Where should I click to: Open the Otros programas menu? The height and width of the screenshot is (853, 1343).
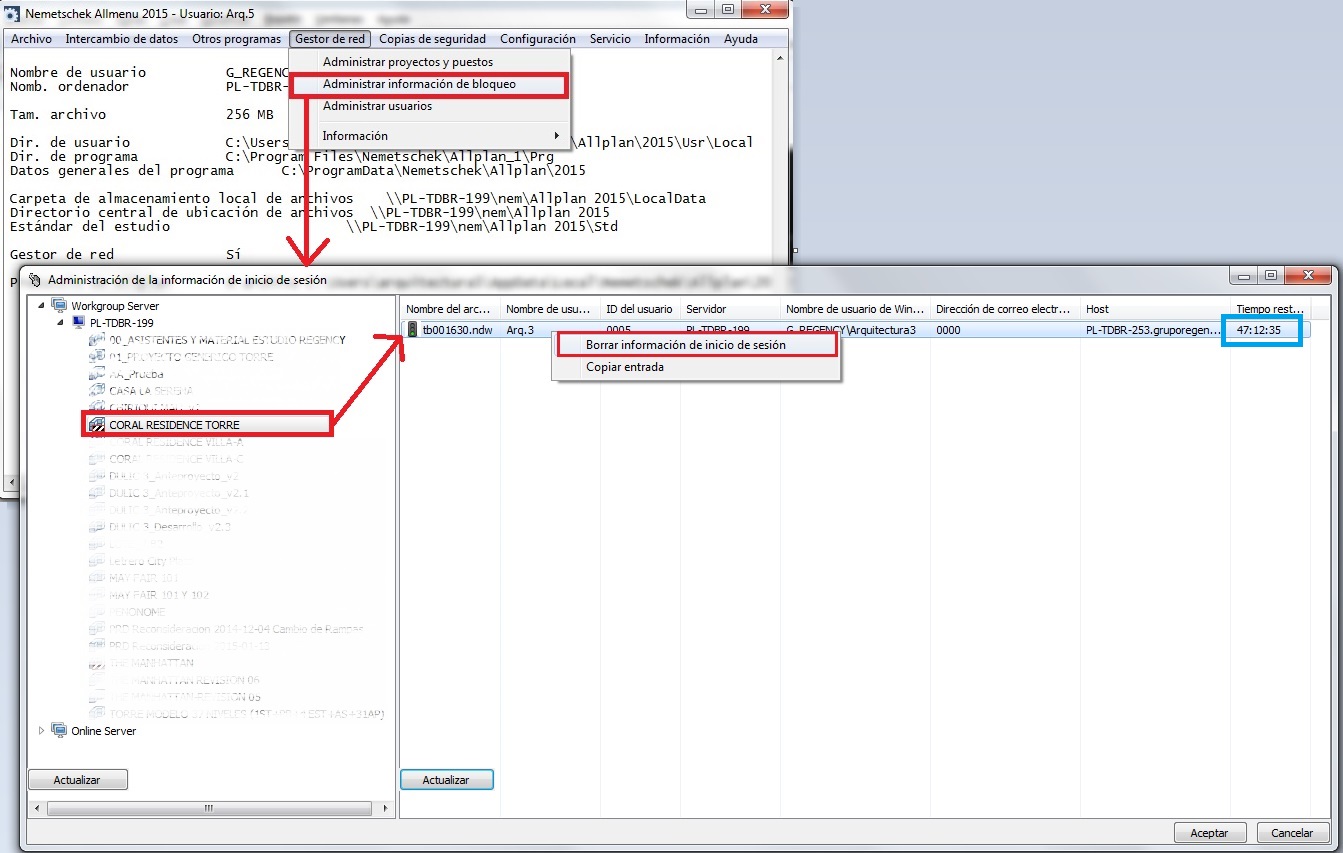click(236, 39)
